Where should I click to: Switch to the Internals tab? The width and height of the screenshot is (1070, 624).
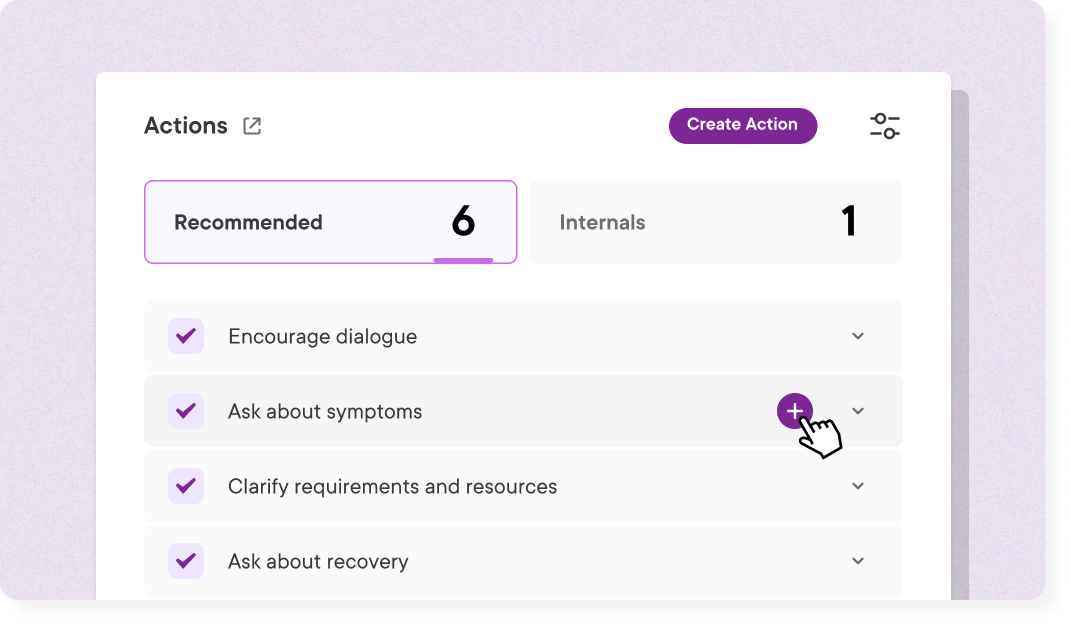[x=715, y=222]
